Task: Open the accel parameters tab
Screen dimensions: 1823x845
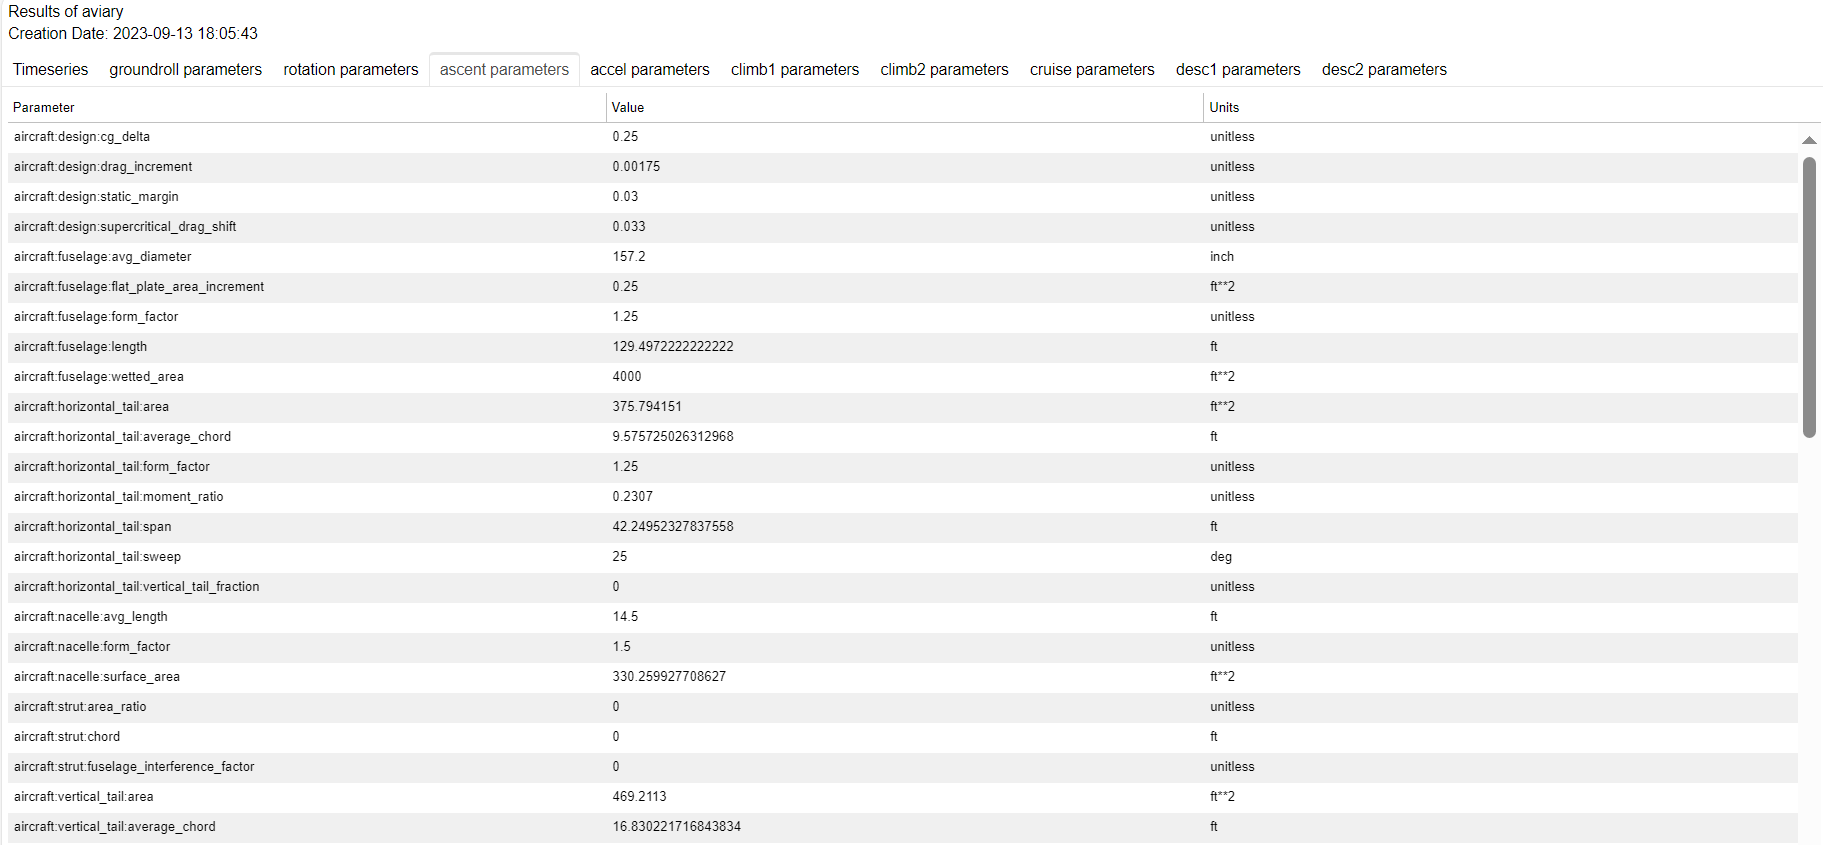Action: tap(650, 69)
